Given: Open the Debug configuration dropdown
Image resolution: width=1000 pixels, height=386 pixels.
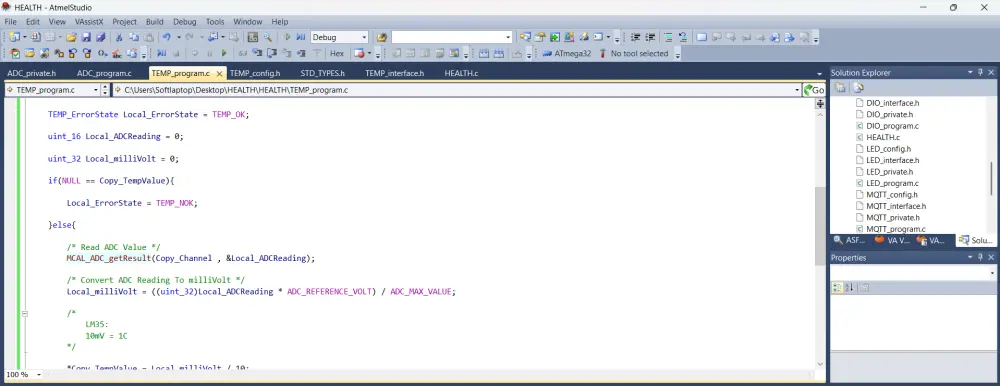Looking at the screenshot, I should (x=364, y=38).
